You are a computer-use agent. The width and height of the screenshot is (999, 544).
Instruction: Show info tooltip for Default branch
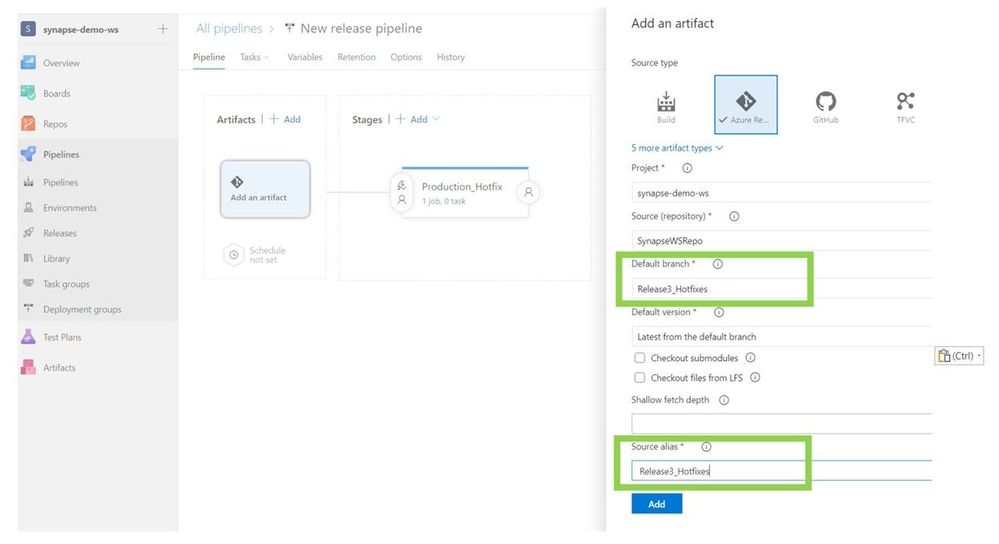pos(717,264)
